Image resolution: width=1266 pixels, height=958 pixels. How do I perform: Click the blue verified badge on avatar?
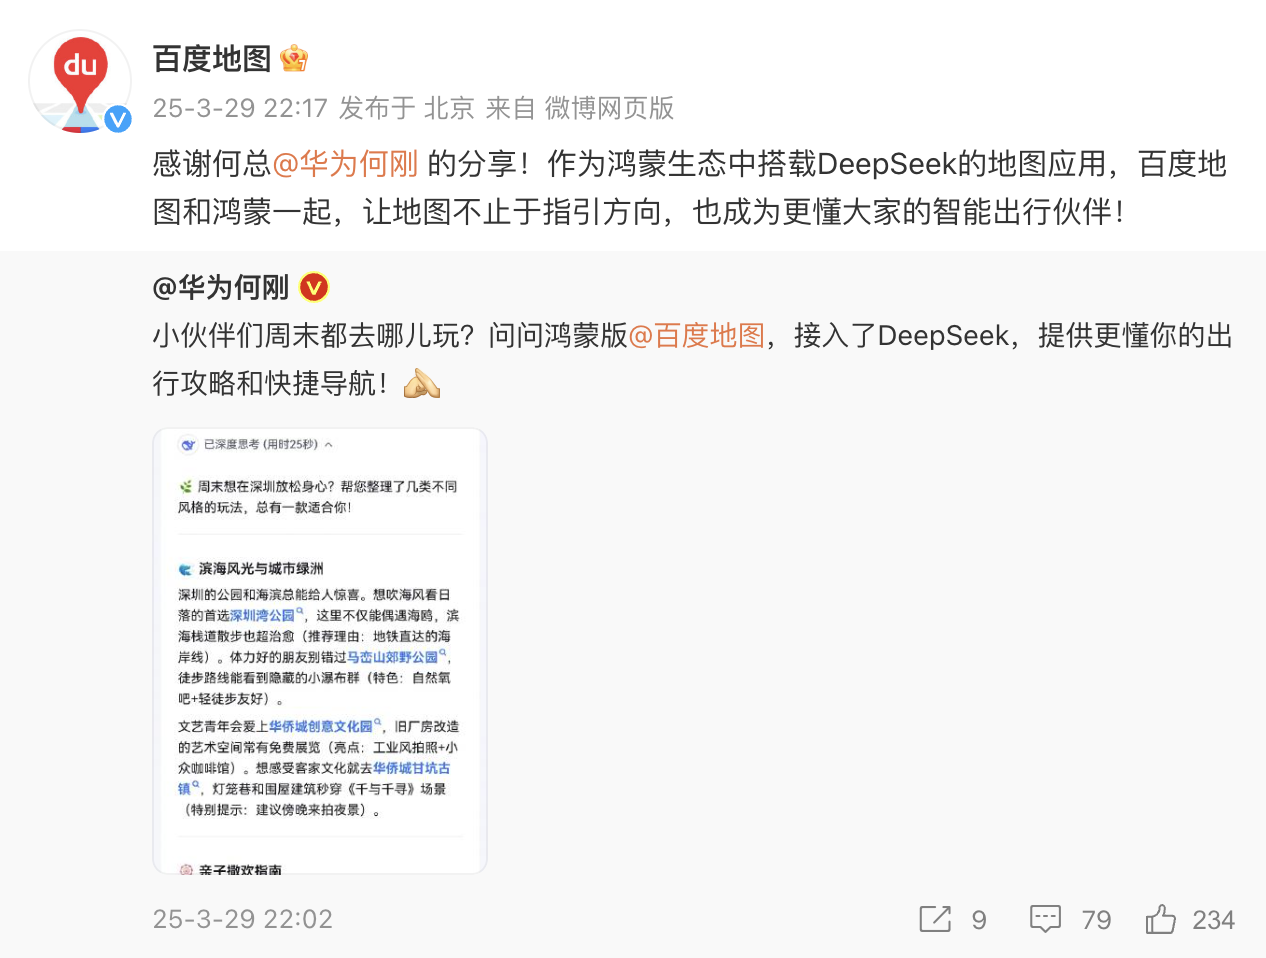[118, 119]
